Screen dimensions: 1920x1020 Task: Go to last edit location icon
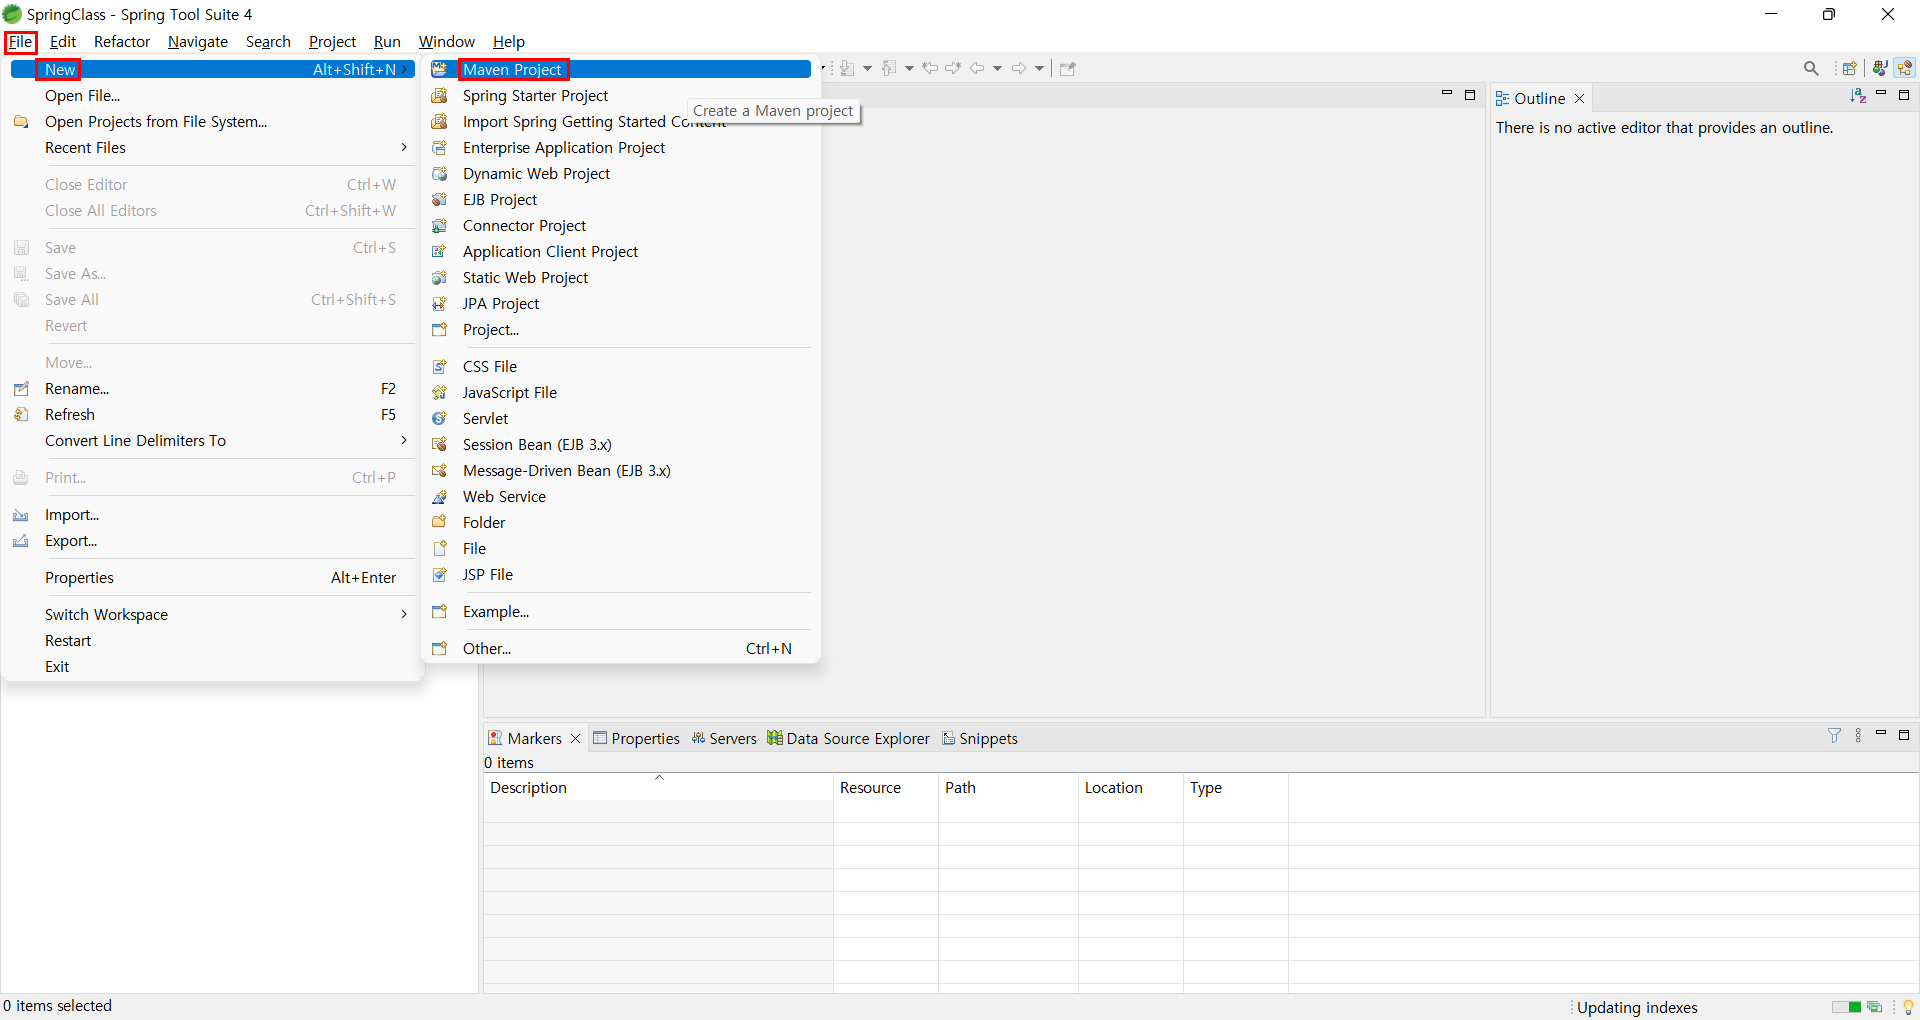coord(930,68)
